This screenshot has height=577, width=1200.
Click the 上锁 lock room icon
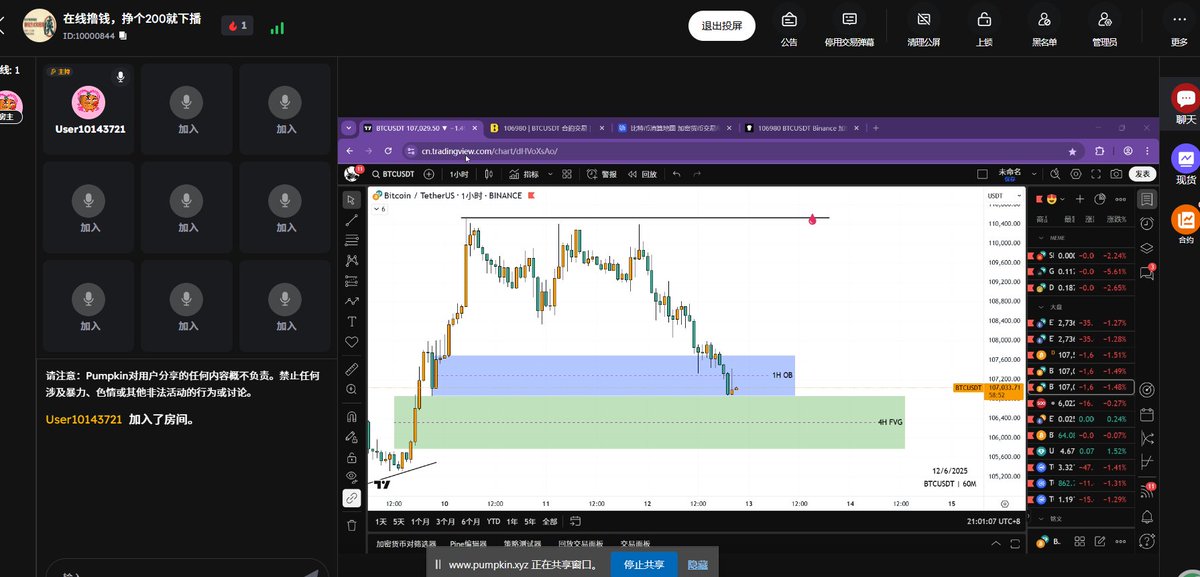(x=984, y=19)
